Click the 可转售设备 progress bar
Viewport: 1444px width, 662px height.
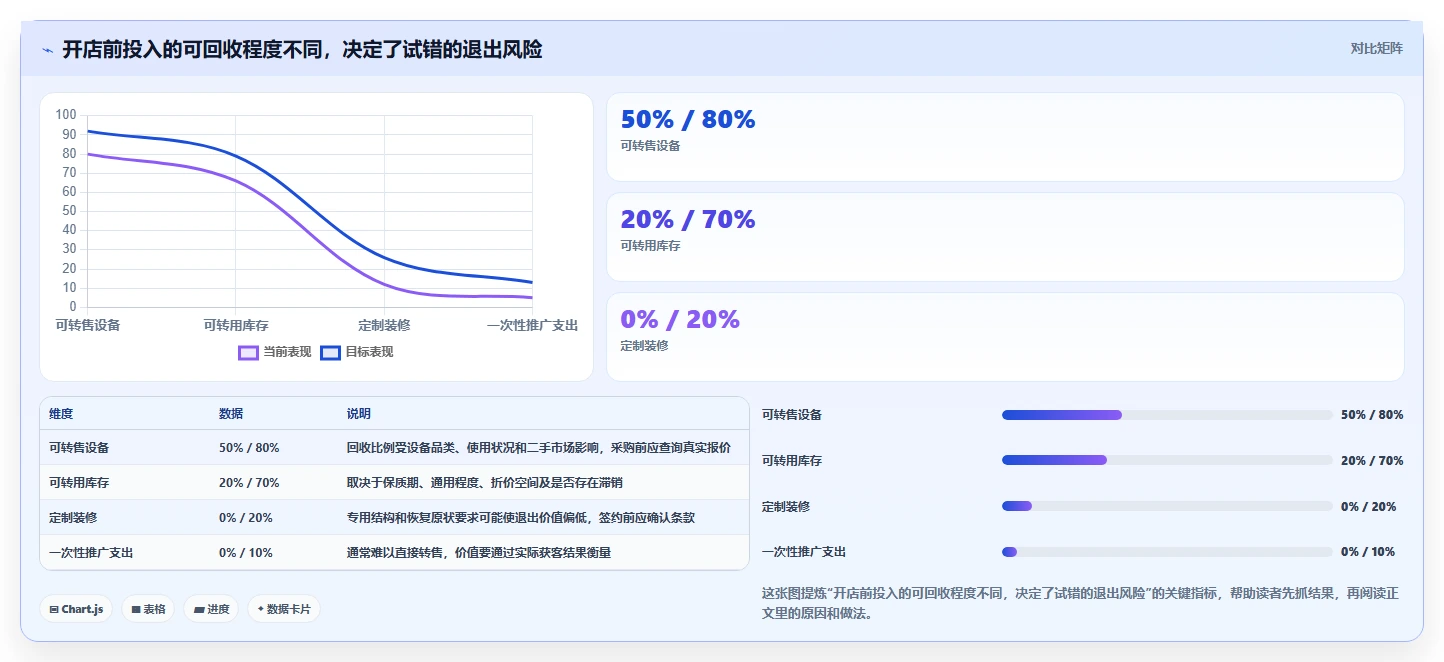pos(1167,415)
